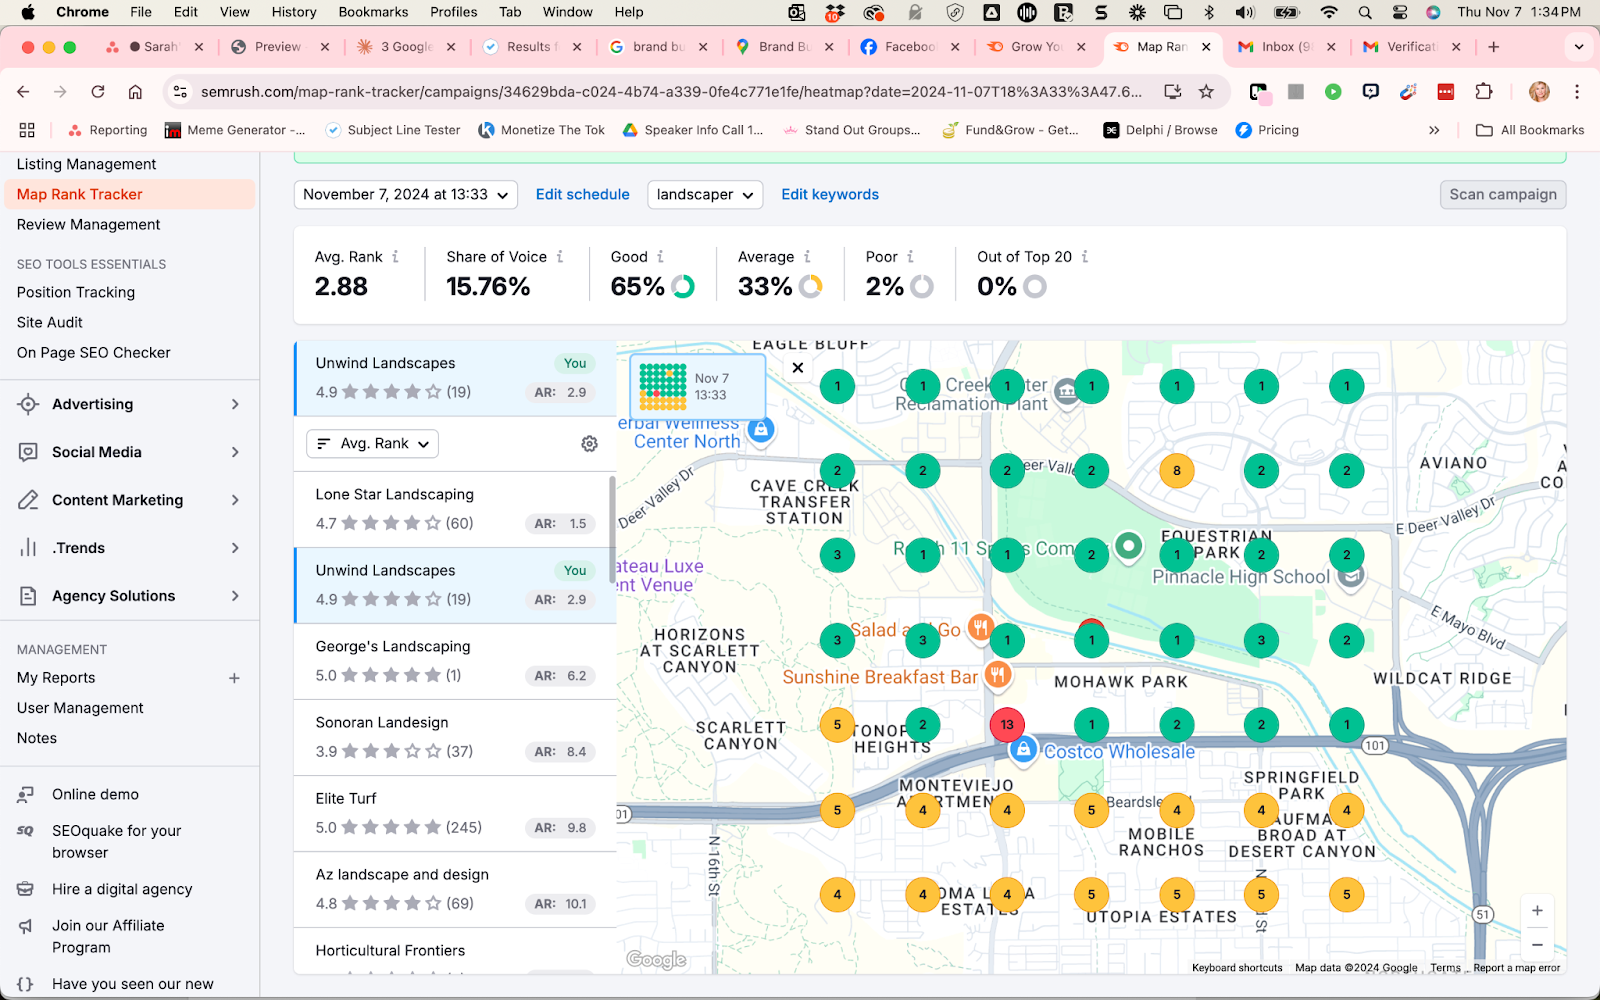This screenshot has height=1000, width=1600.
Task: Click the yellow rank 8 map pin
Action: point(1177,470)
